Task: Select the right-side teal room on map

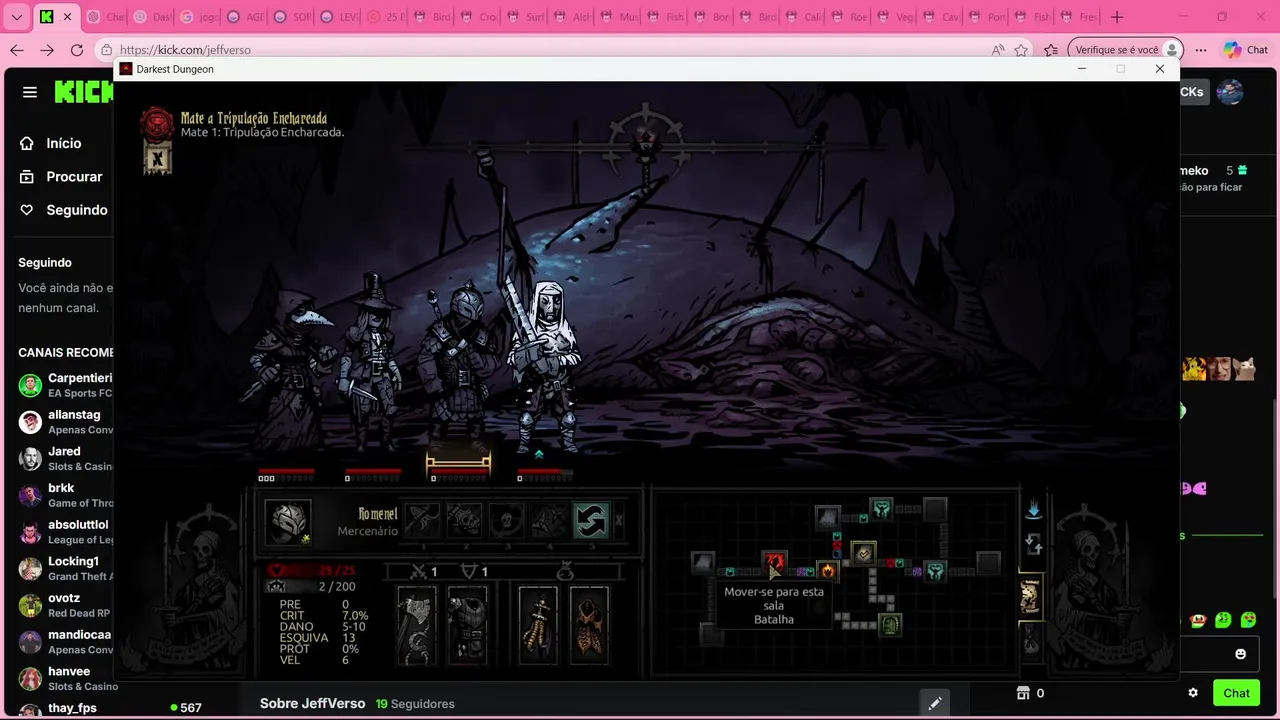Action: pos(934,571)
